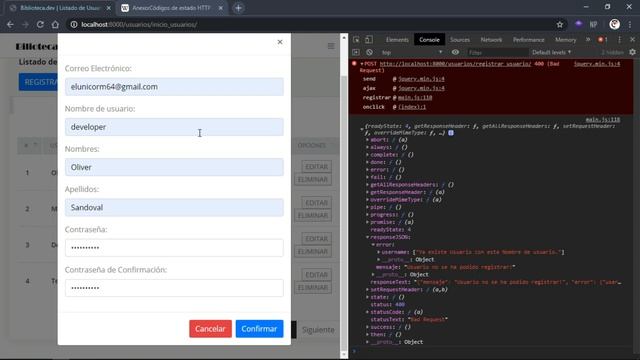Select the Console tab

[429, 40]
